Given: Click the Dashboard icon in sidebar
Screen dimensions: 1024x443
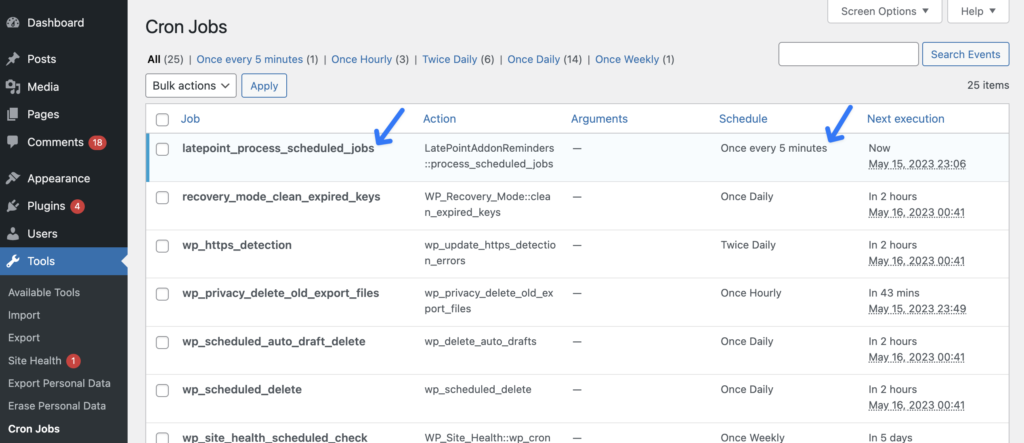Looking at the screenshot, I should coord(12,22).
